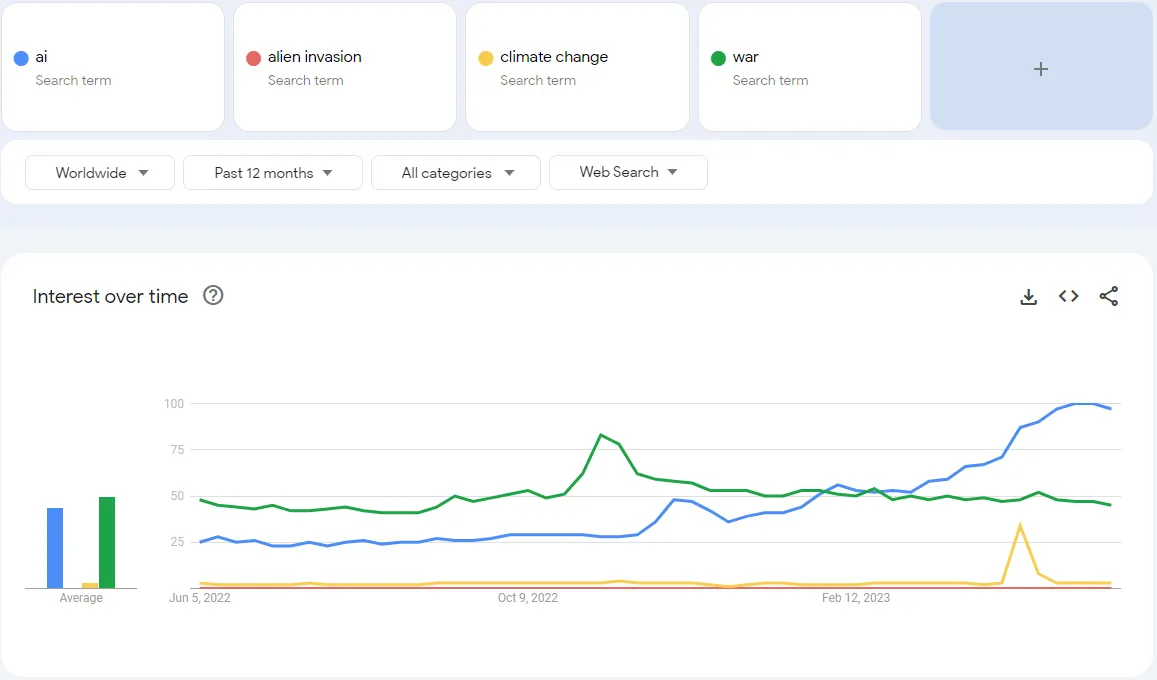Open the Past 12 months time range dropdown
The width and height of the screenshot is (1157, 680).
(272, 172)
